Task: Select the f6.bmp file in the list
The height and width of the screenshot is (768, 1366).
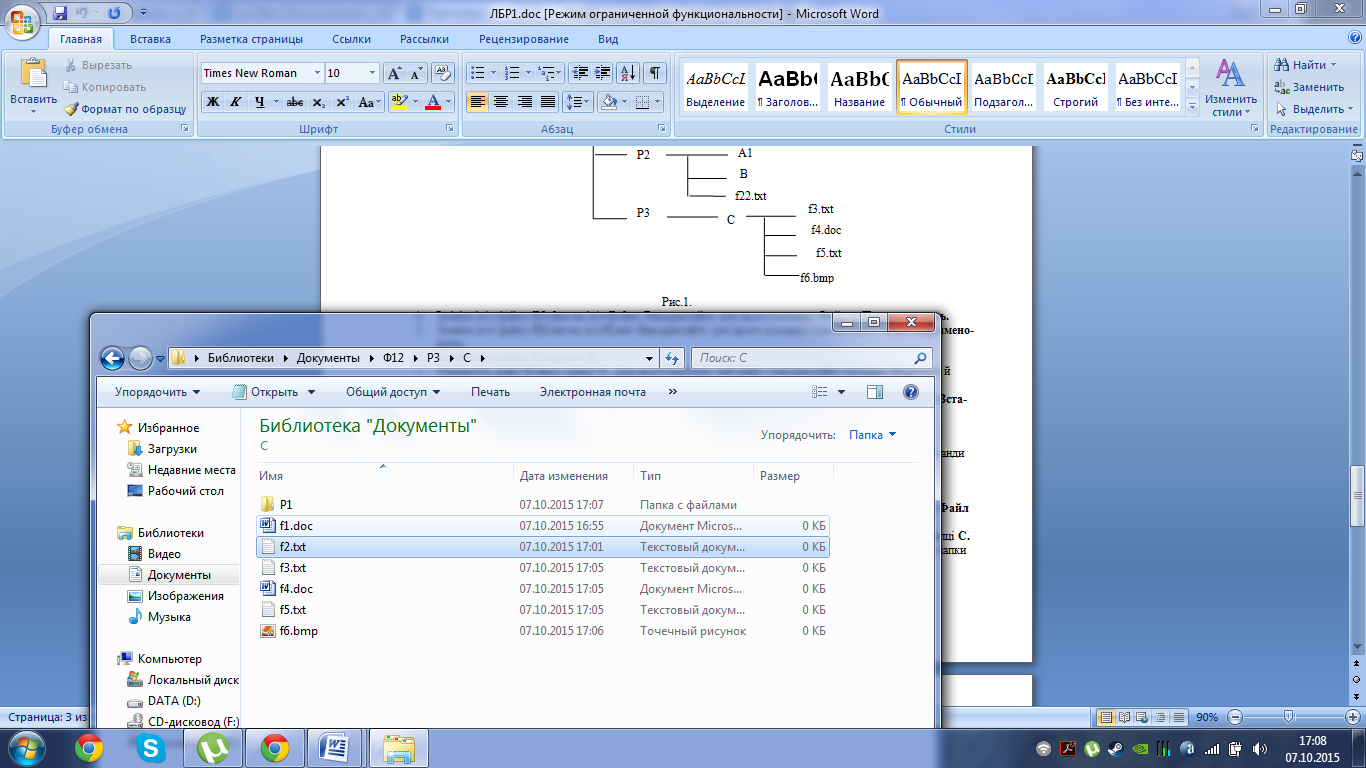Action: [298, 631]
